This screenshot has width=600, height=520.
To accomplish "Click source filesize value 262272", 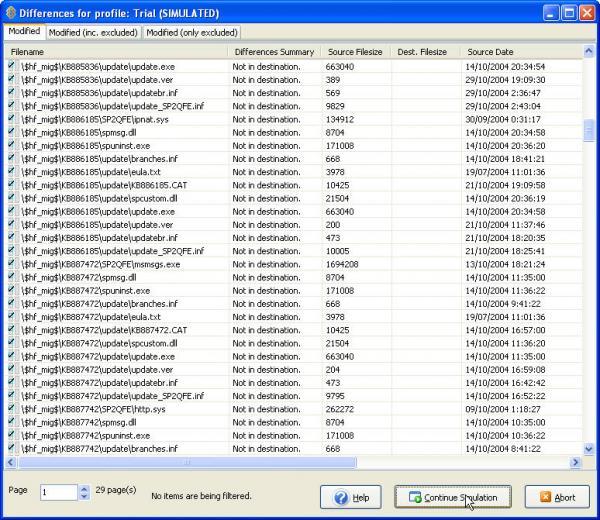I will coord(340,409).
